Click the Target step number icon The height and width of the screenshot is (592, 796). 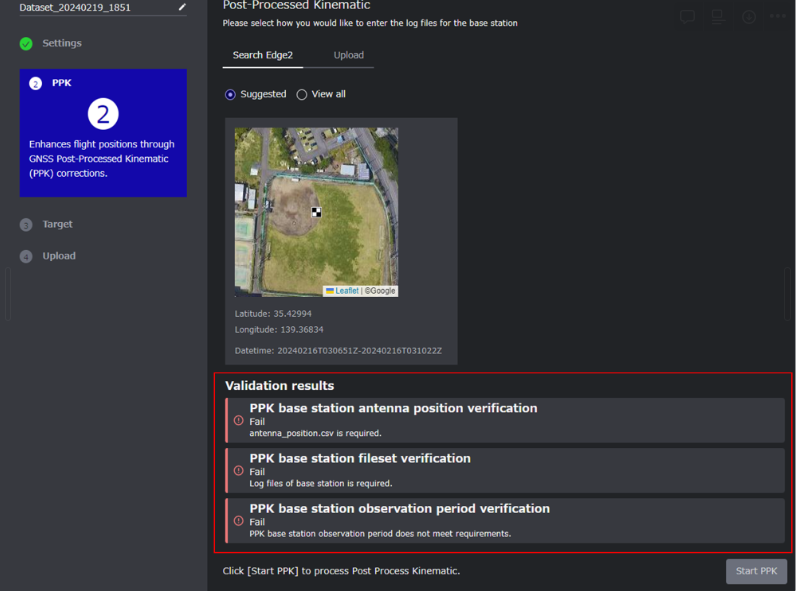26,224
